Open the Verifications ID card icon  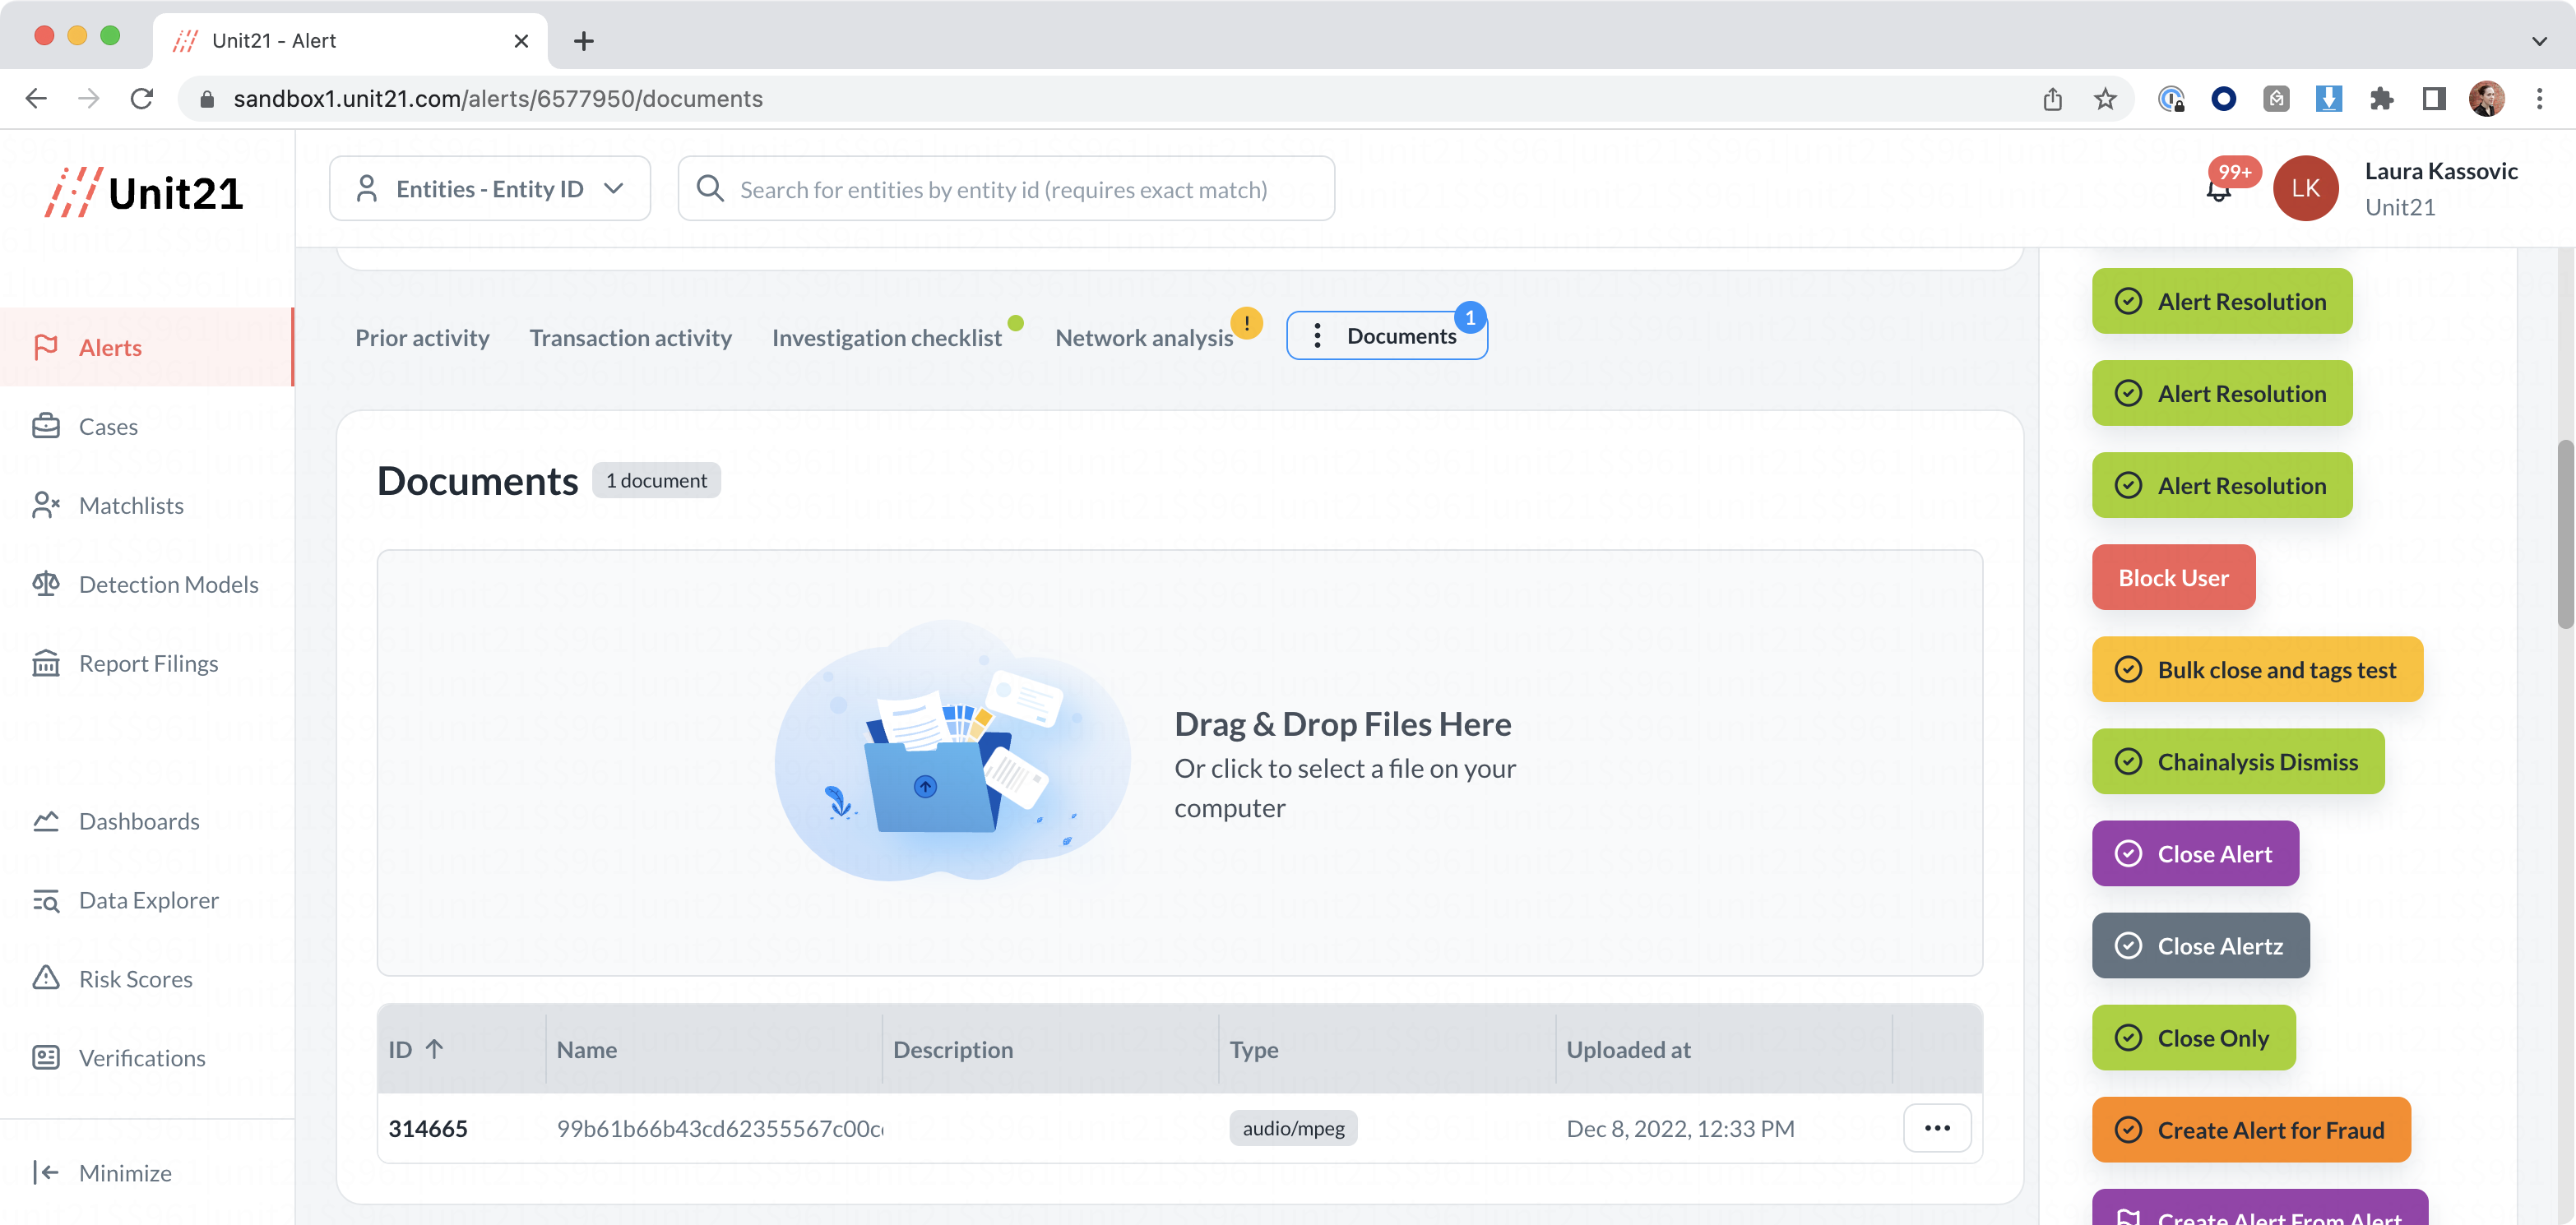pyautogui.click(x=46, y=1057)
